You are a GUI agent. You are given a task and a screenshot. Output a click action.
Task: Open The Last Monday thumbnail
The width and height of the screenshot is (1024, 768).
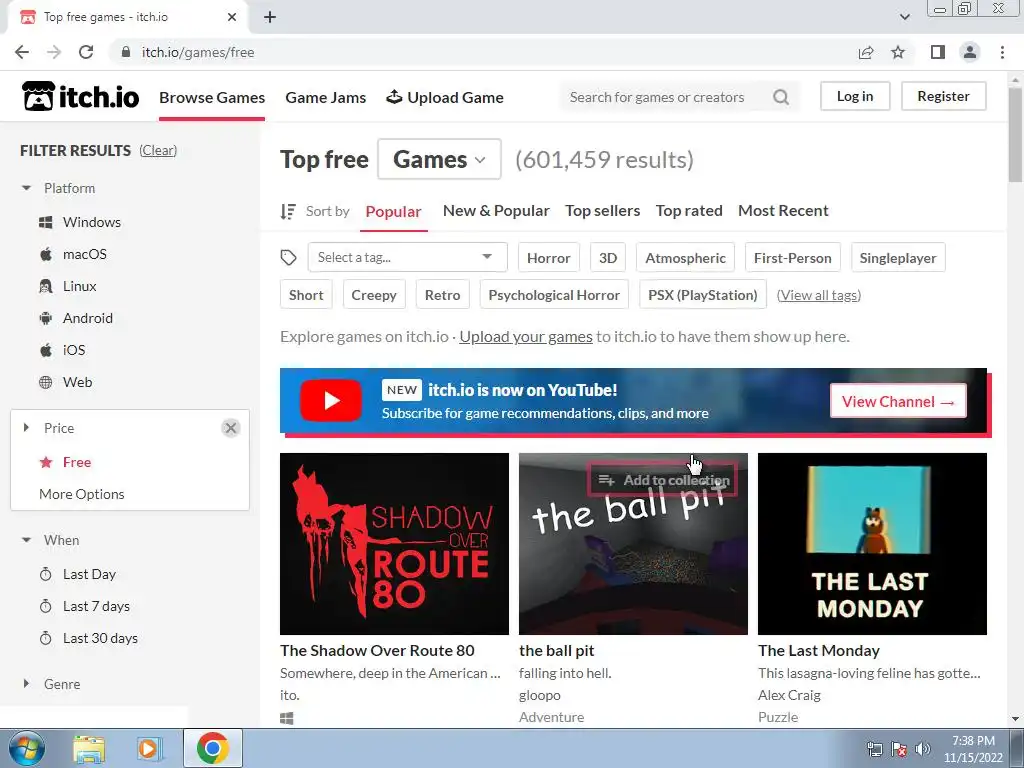coord(872,543)
